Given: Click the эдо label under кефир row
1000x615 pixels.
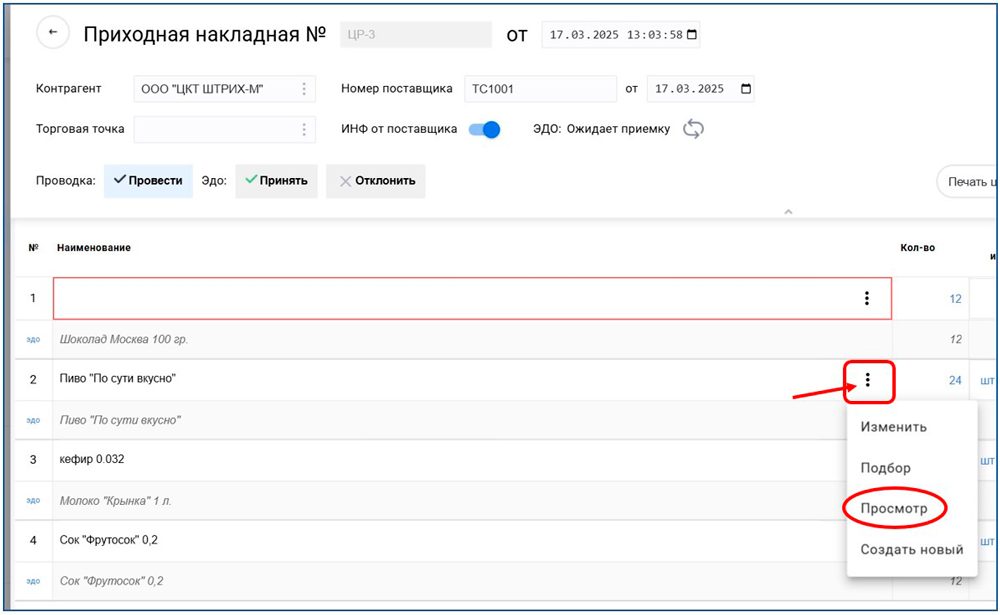Looking at the screenshot, I should [x=33, y=500].
